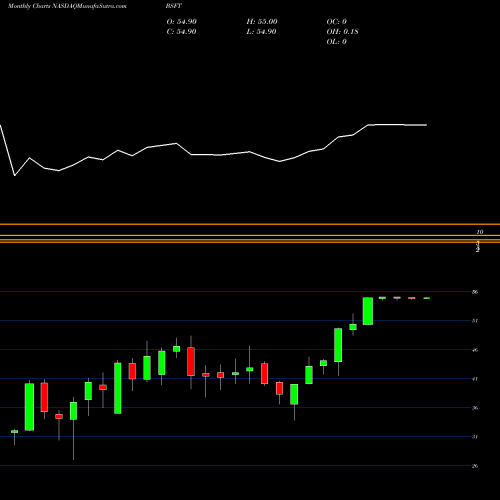500x500 pixels.
Task: Select the BSFT ticker symbol label
Action: [174, 6]
